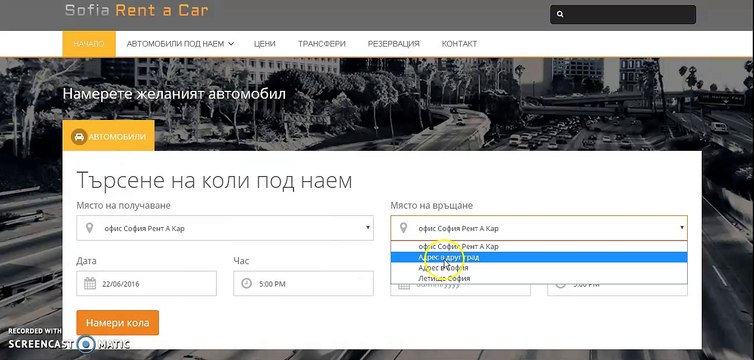Screen dimensions: 754x360
Task: Open the Място на получаване dropdown
Action: tap(225, 228)
